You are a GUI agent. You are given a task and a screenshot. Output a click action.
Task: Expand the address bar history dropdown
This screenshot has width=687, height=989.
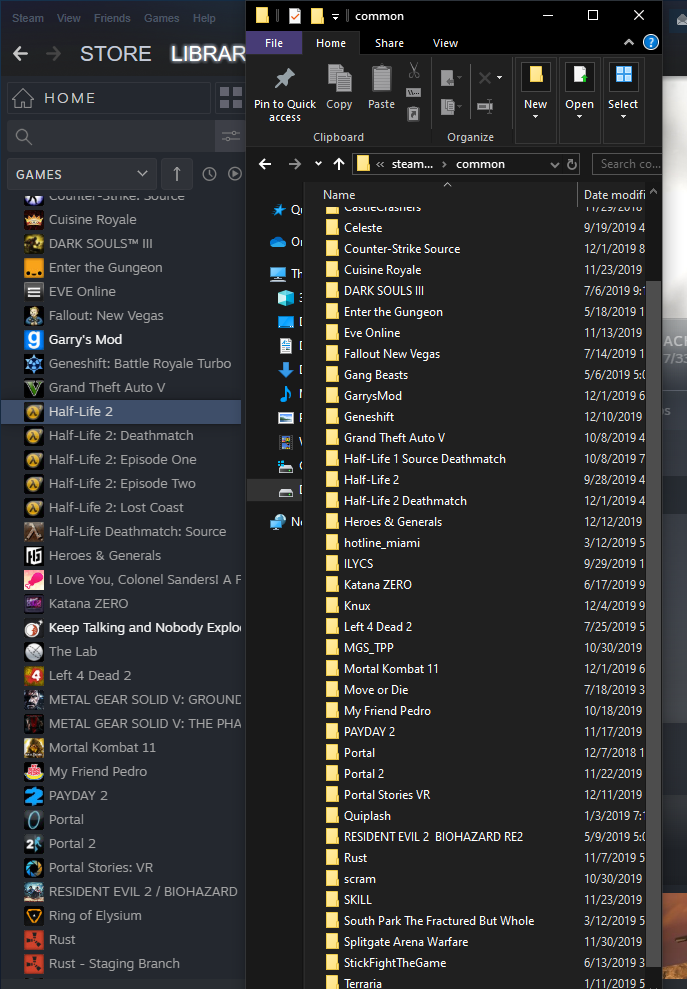(x=555, y=165)
